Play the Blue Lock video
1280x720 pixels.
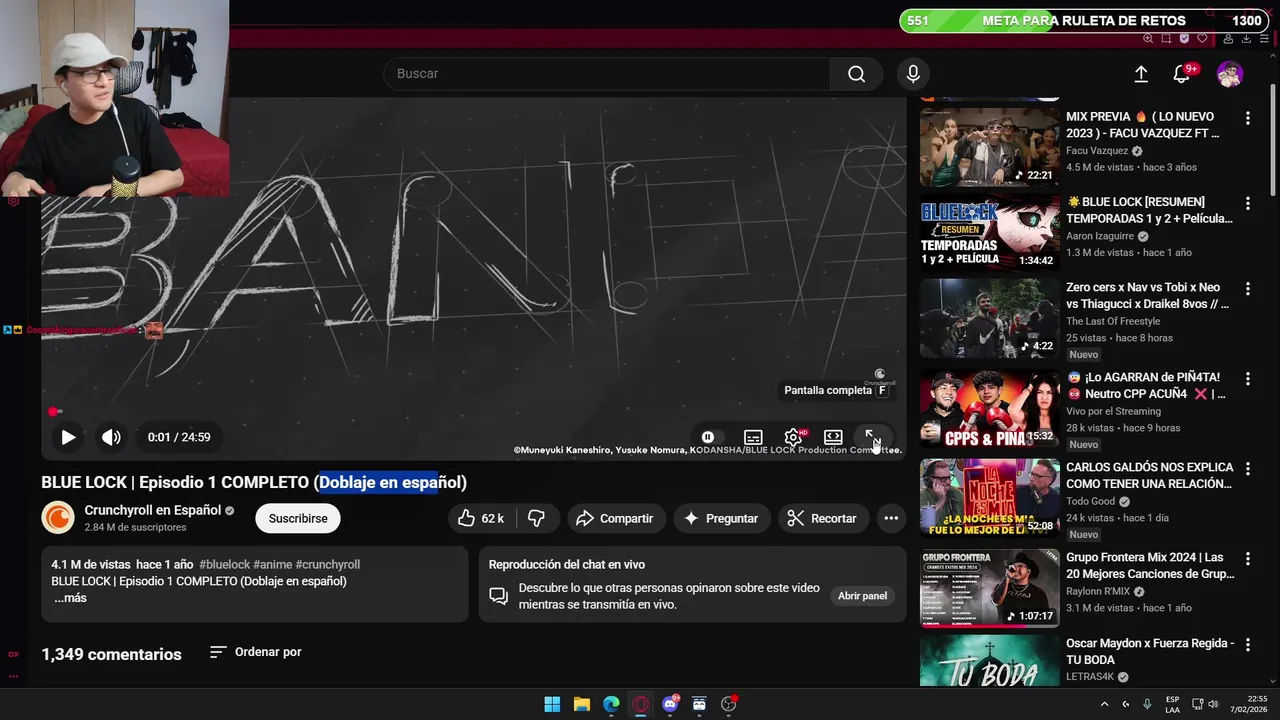68,437
